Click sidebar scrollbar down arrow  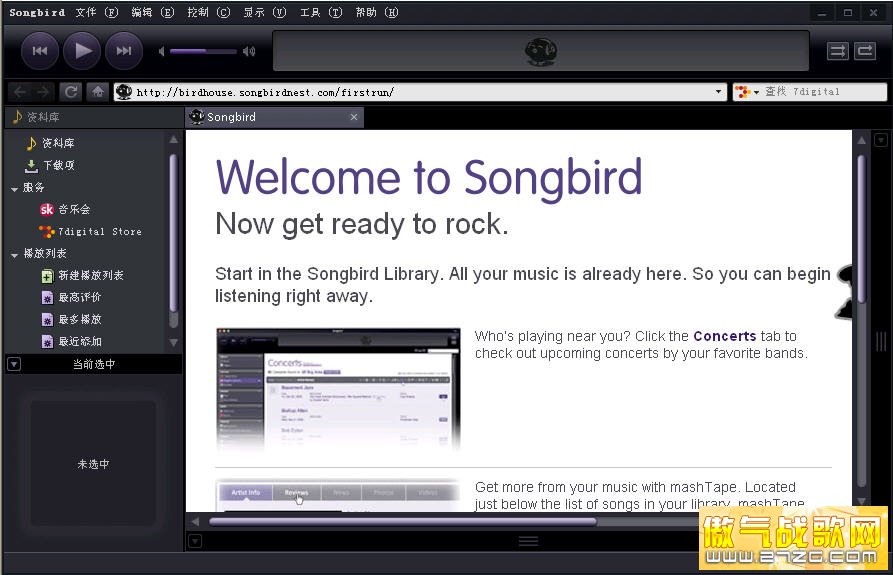(x=174, y=343)
